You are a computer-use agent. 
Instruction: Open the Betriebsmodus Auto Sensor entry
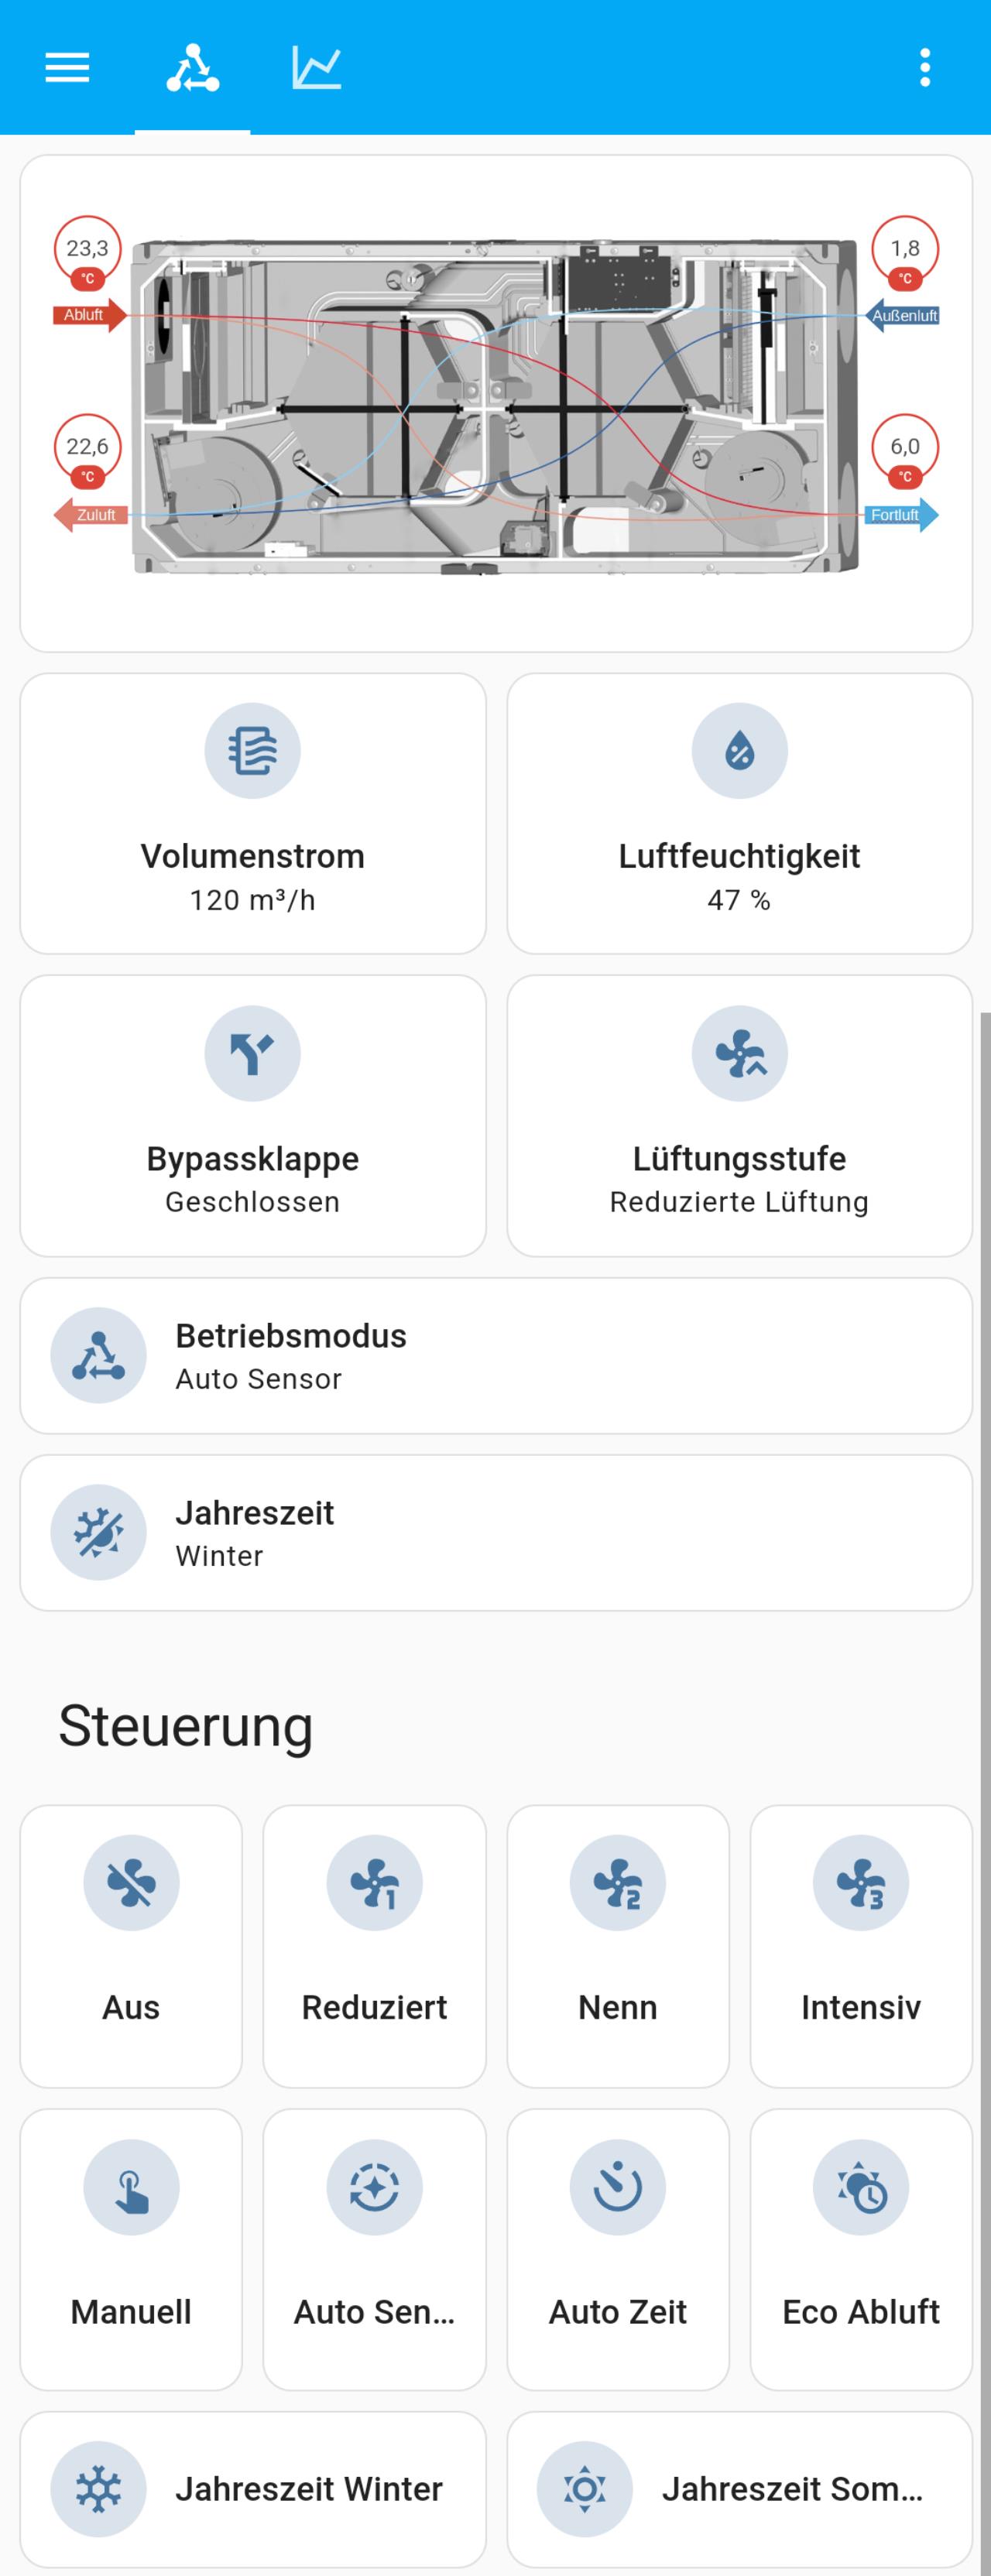pos(496,1356)
